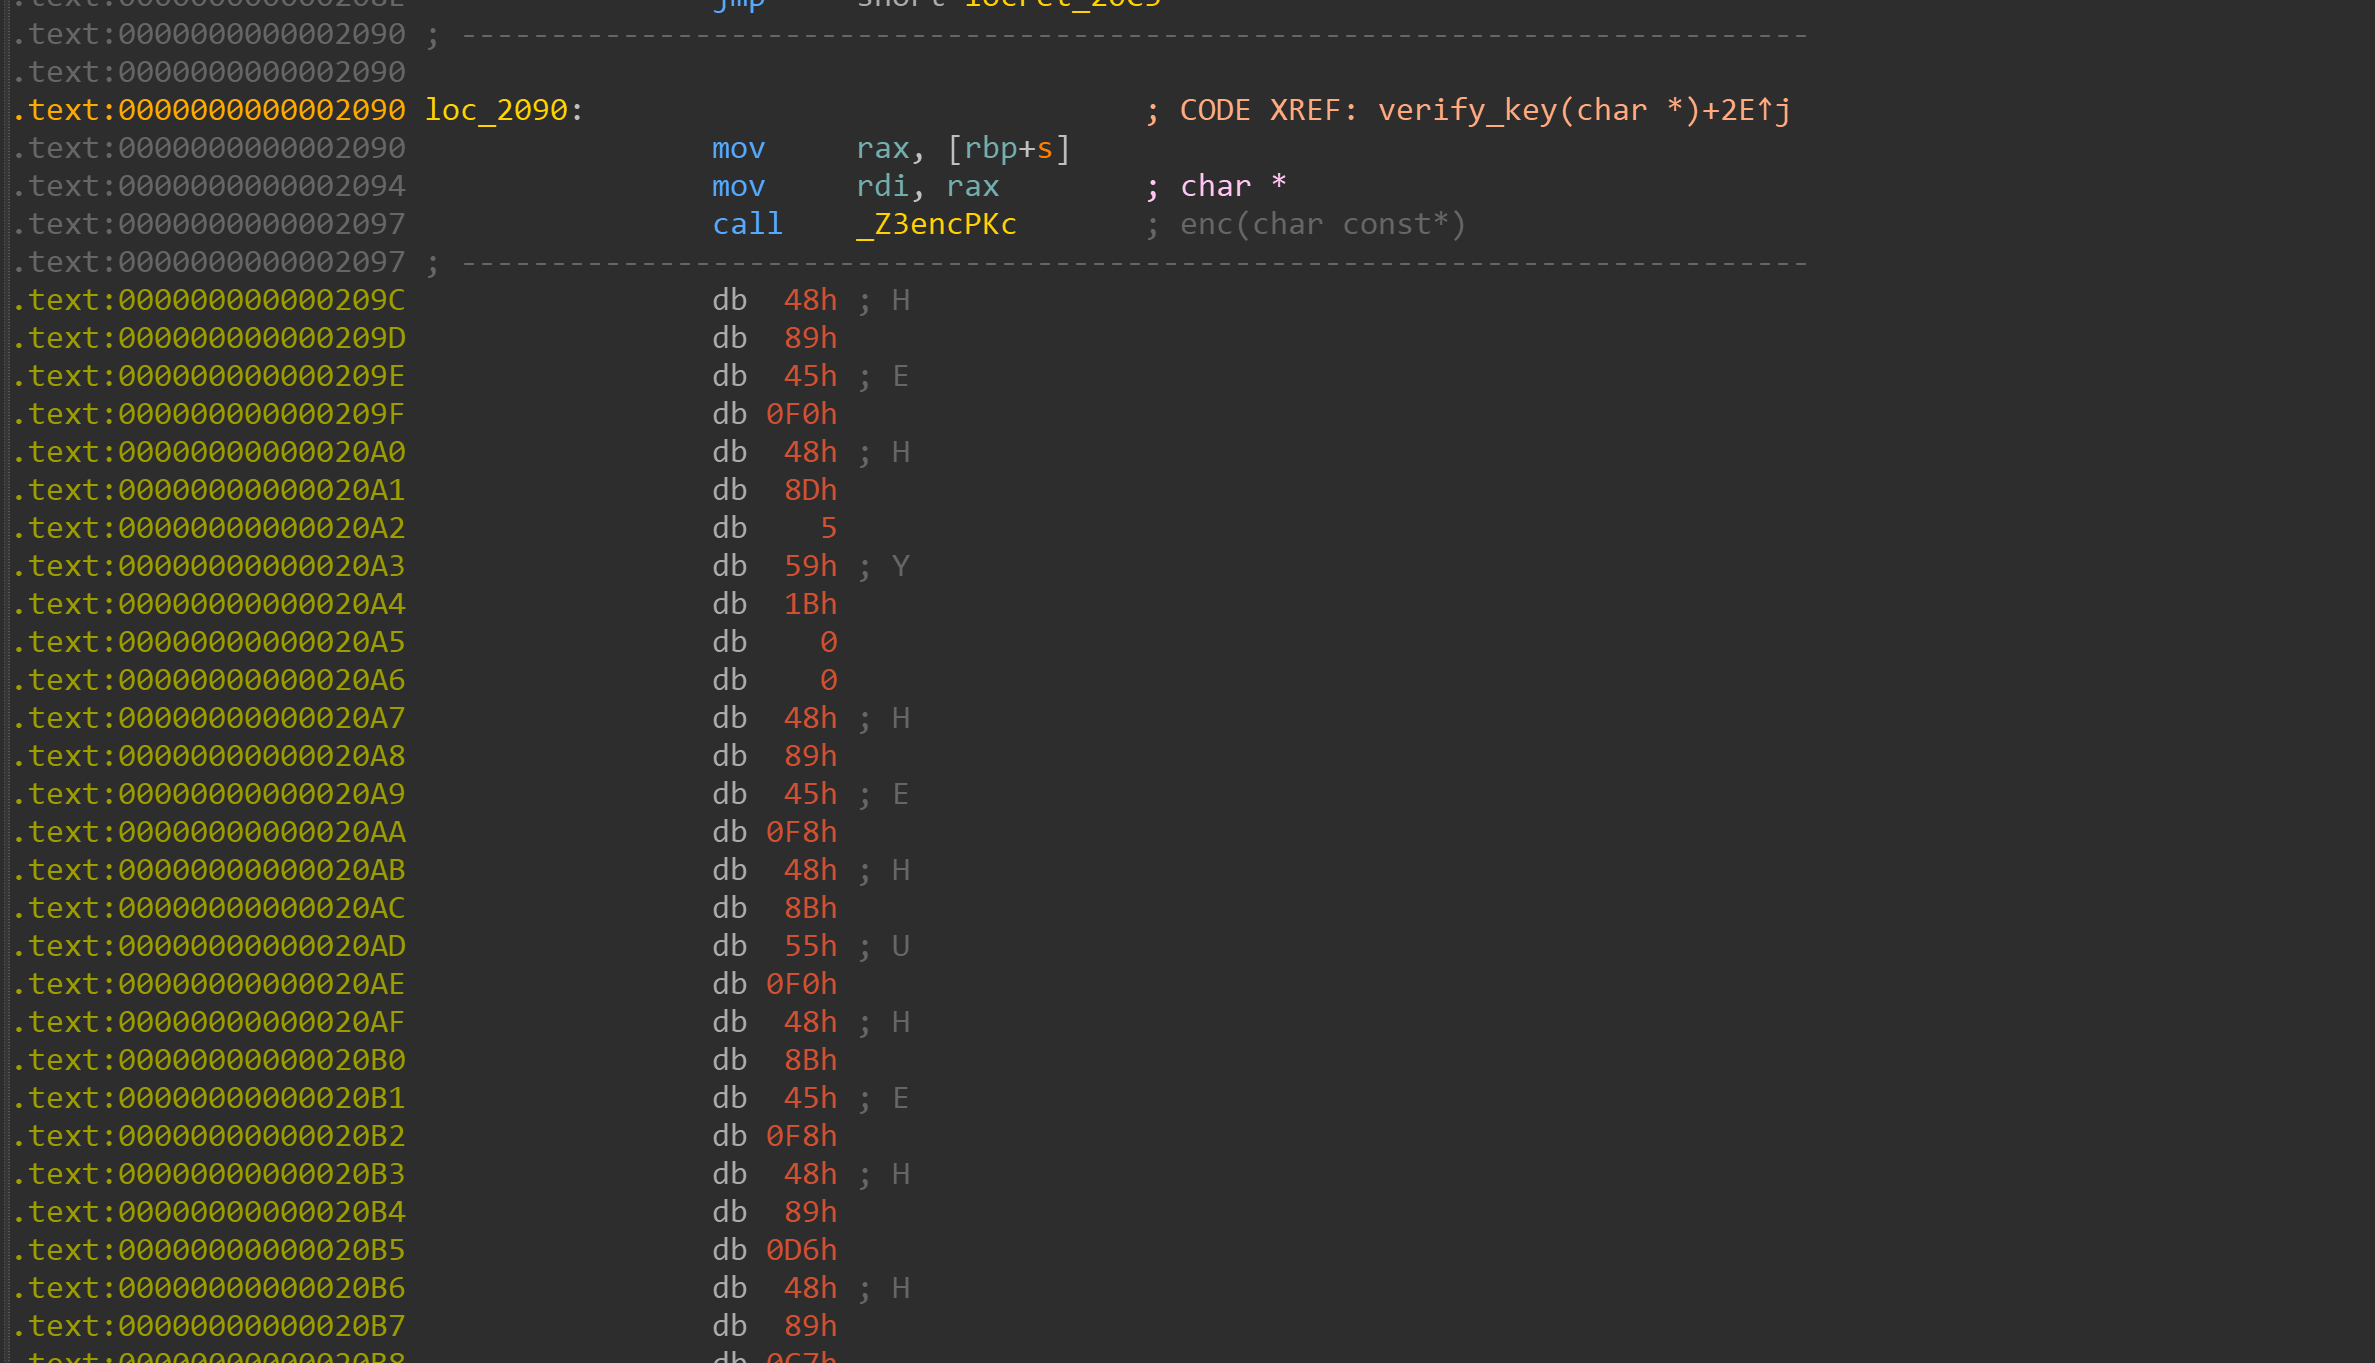Select the first mov mnemonic at address 2090
Viewport: 2375px width, 1363px height.
(738, 148)
